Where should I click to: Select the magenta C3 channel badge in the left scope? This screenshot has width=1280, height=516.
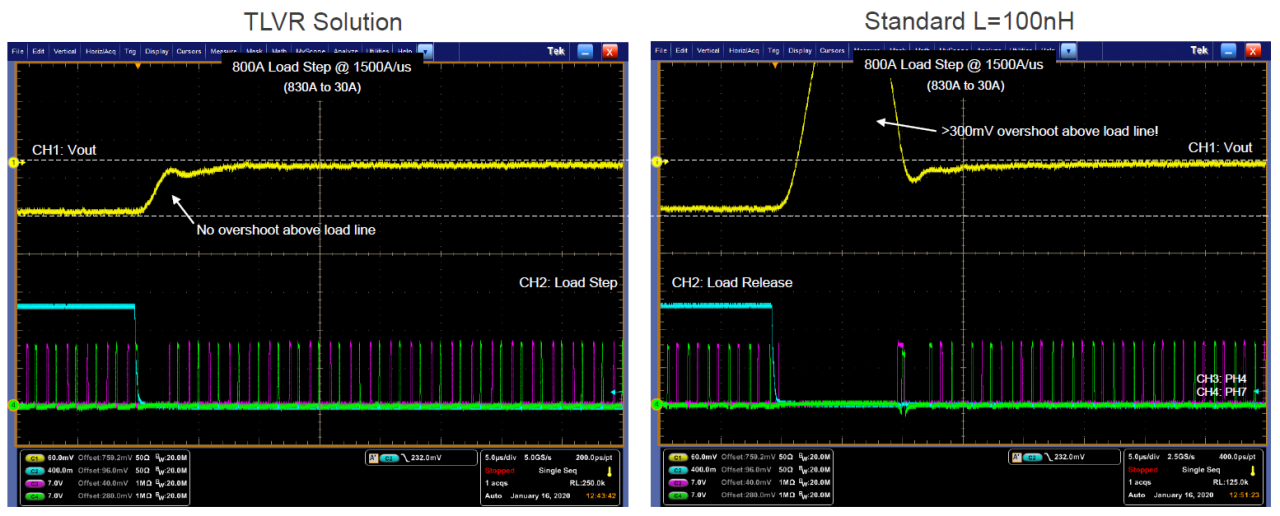(x=33, y=482)
